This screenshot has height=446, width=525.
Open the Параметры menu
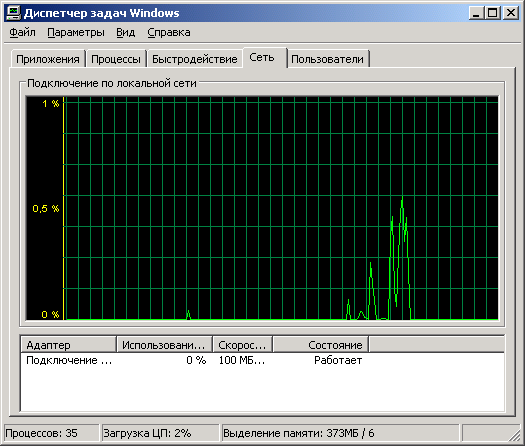pos(76,32)
